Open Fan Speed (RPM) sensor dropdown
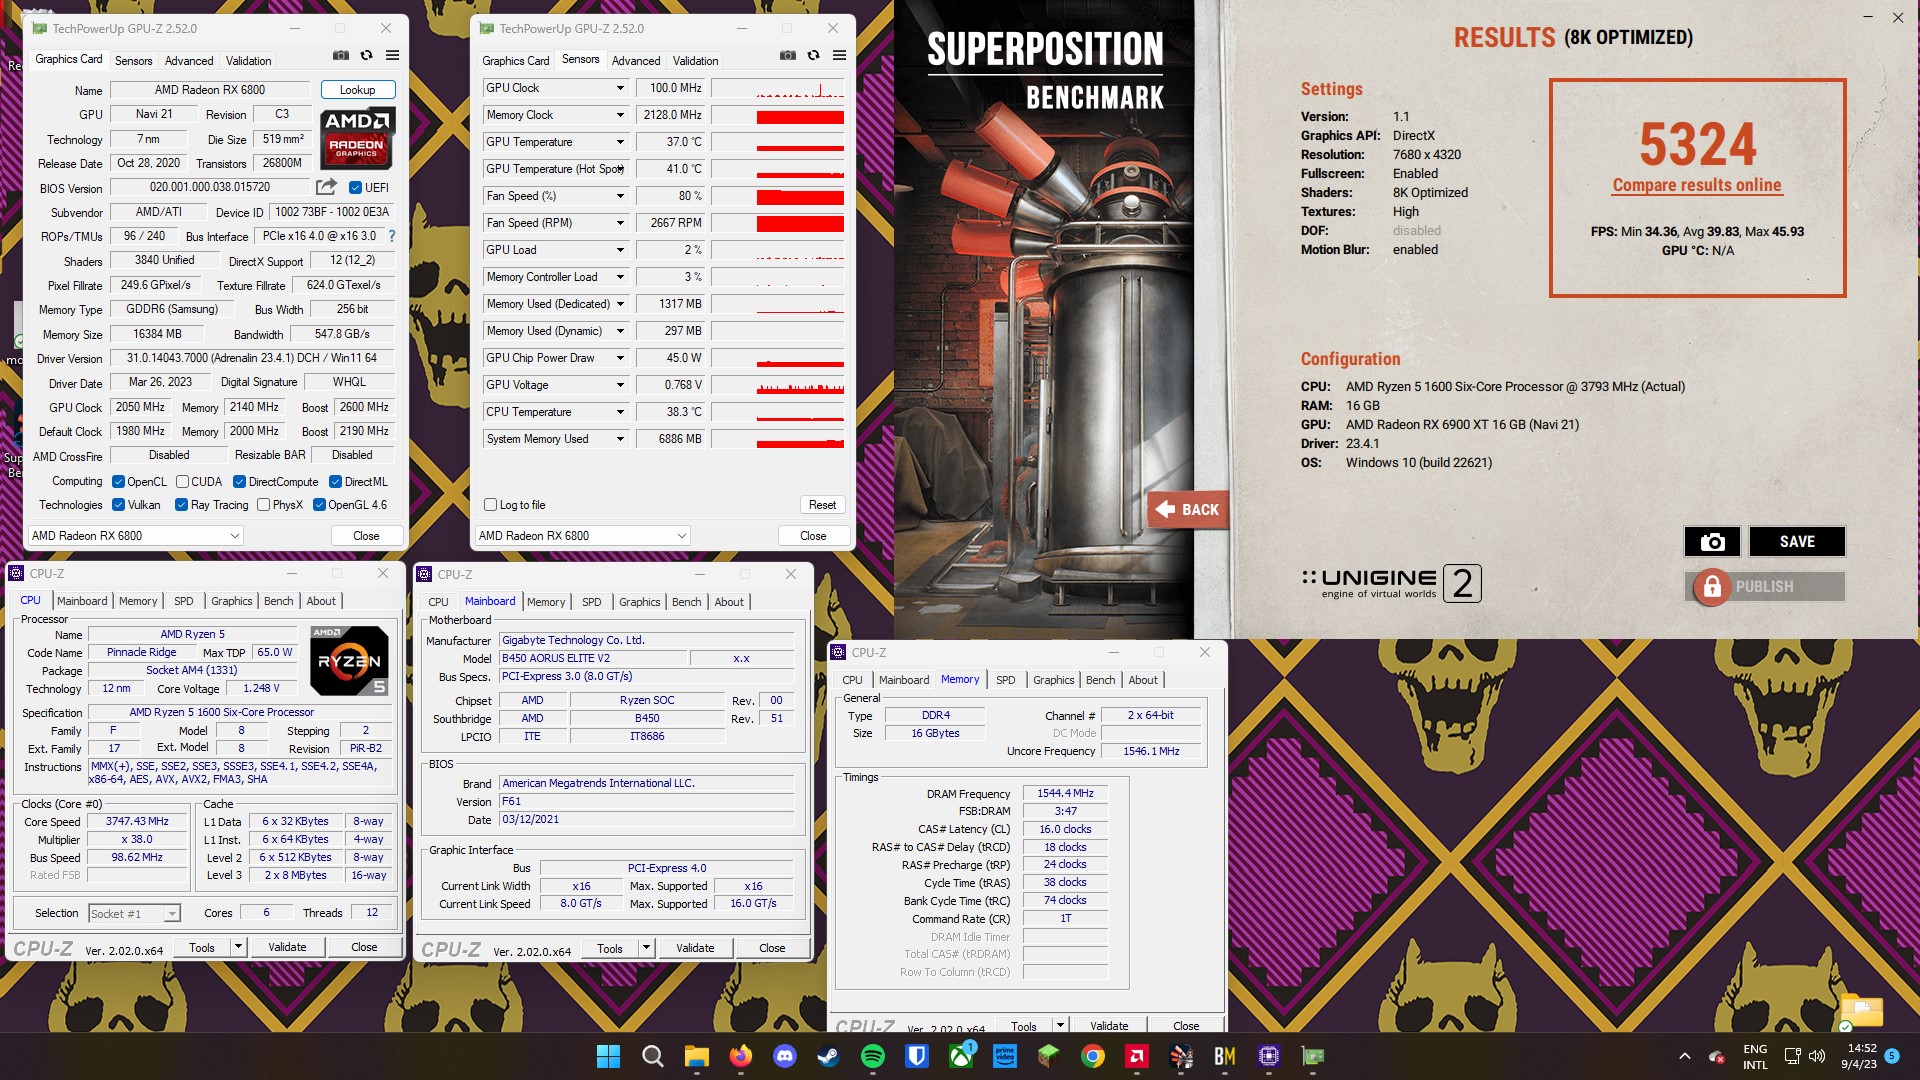1920x1080 pixels. coord(620,223)
